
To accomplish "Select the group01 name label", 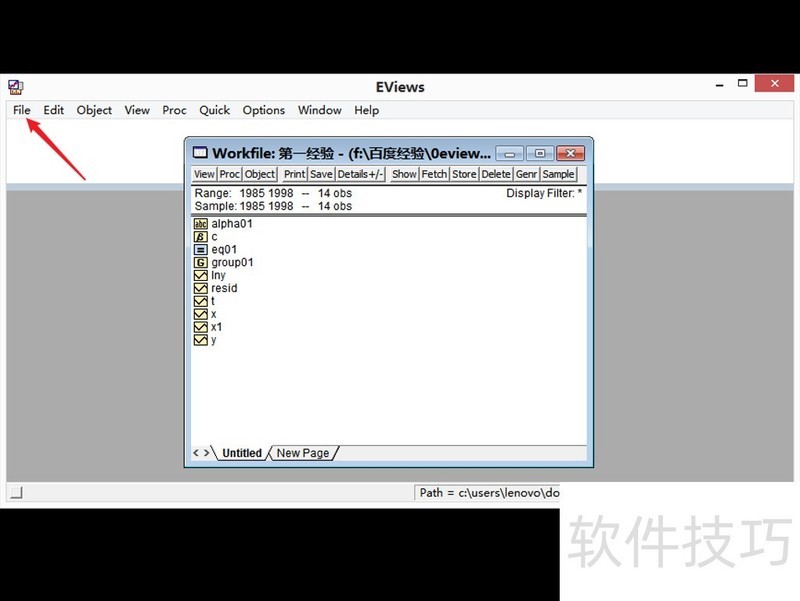I will (x=232, y=262).
